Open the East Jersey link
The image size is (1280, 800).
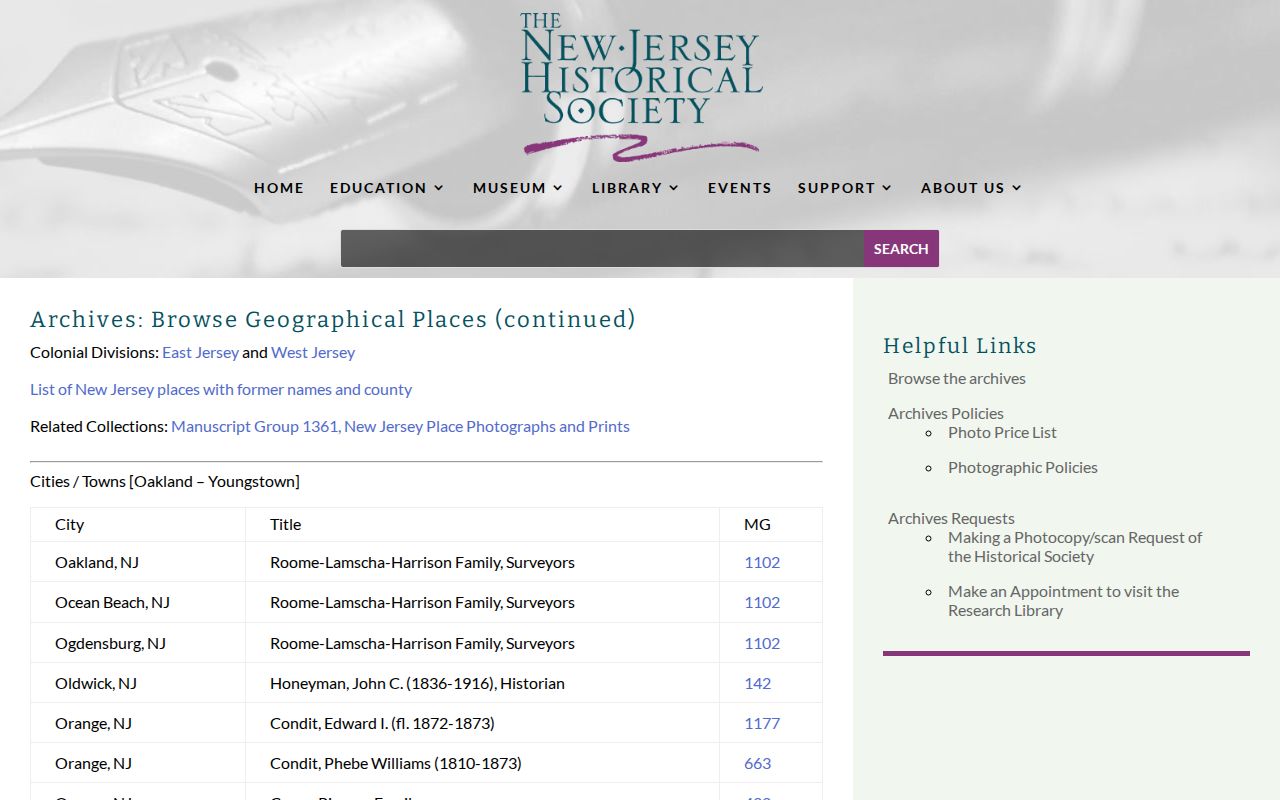(200, 353)
